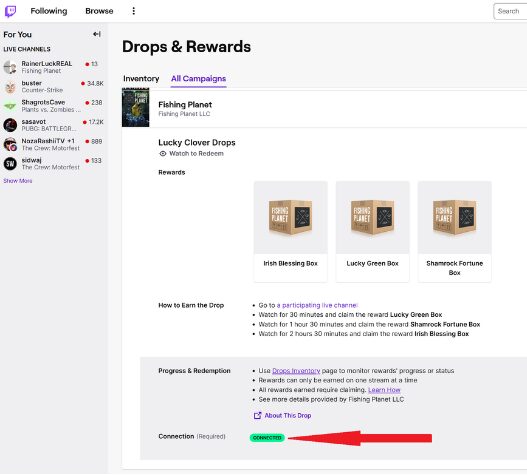Click the Lucky Clover Drops heading
The width and height of the screenshot is (527, 475).
pyautogui.click(x=197, y=143)
